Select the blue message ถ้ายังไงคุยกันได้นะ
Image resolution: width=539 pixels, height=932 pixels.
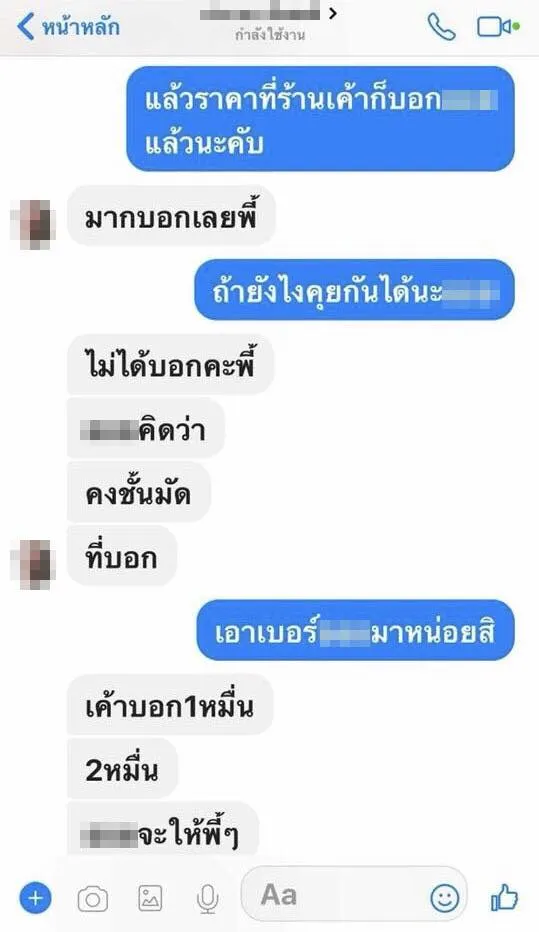[x=355, y=291]
